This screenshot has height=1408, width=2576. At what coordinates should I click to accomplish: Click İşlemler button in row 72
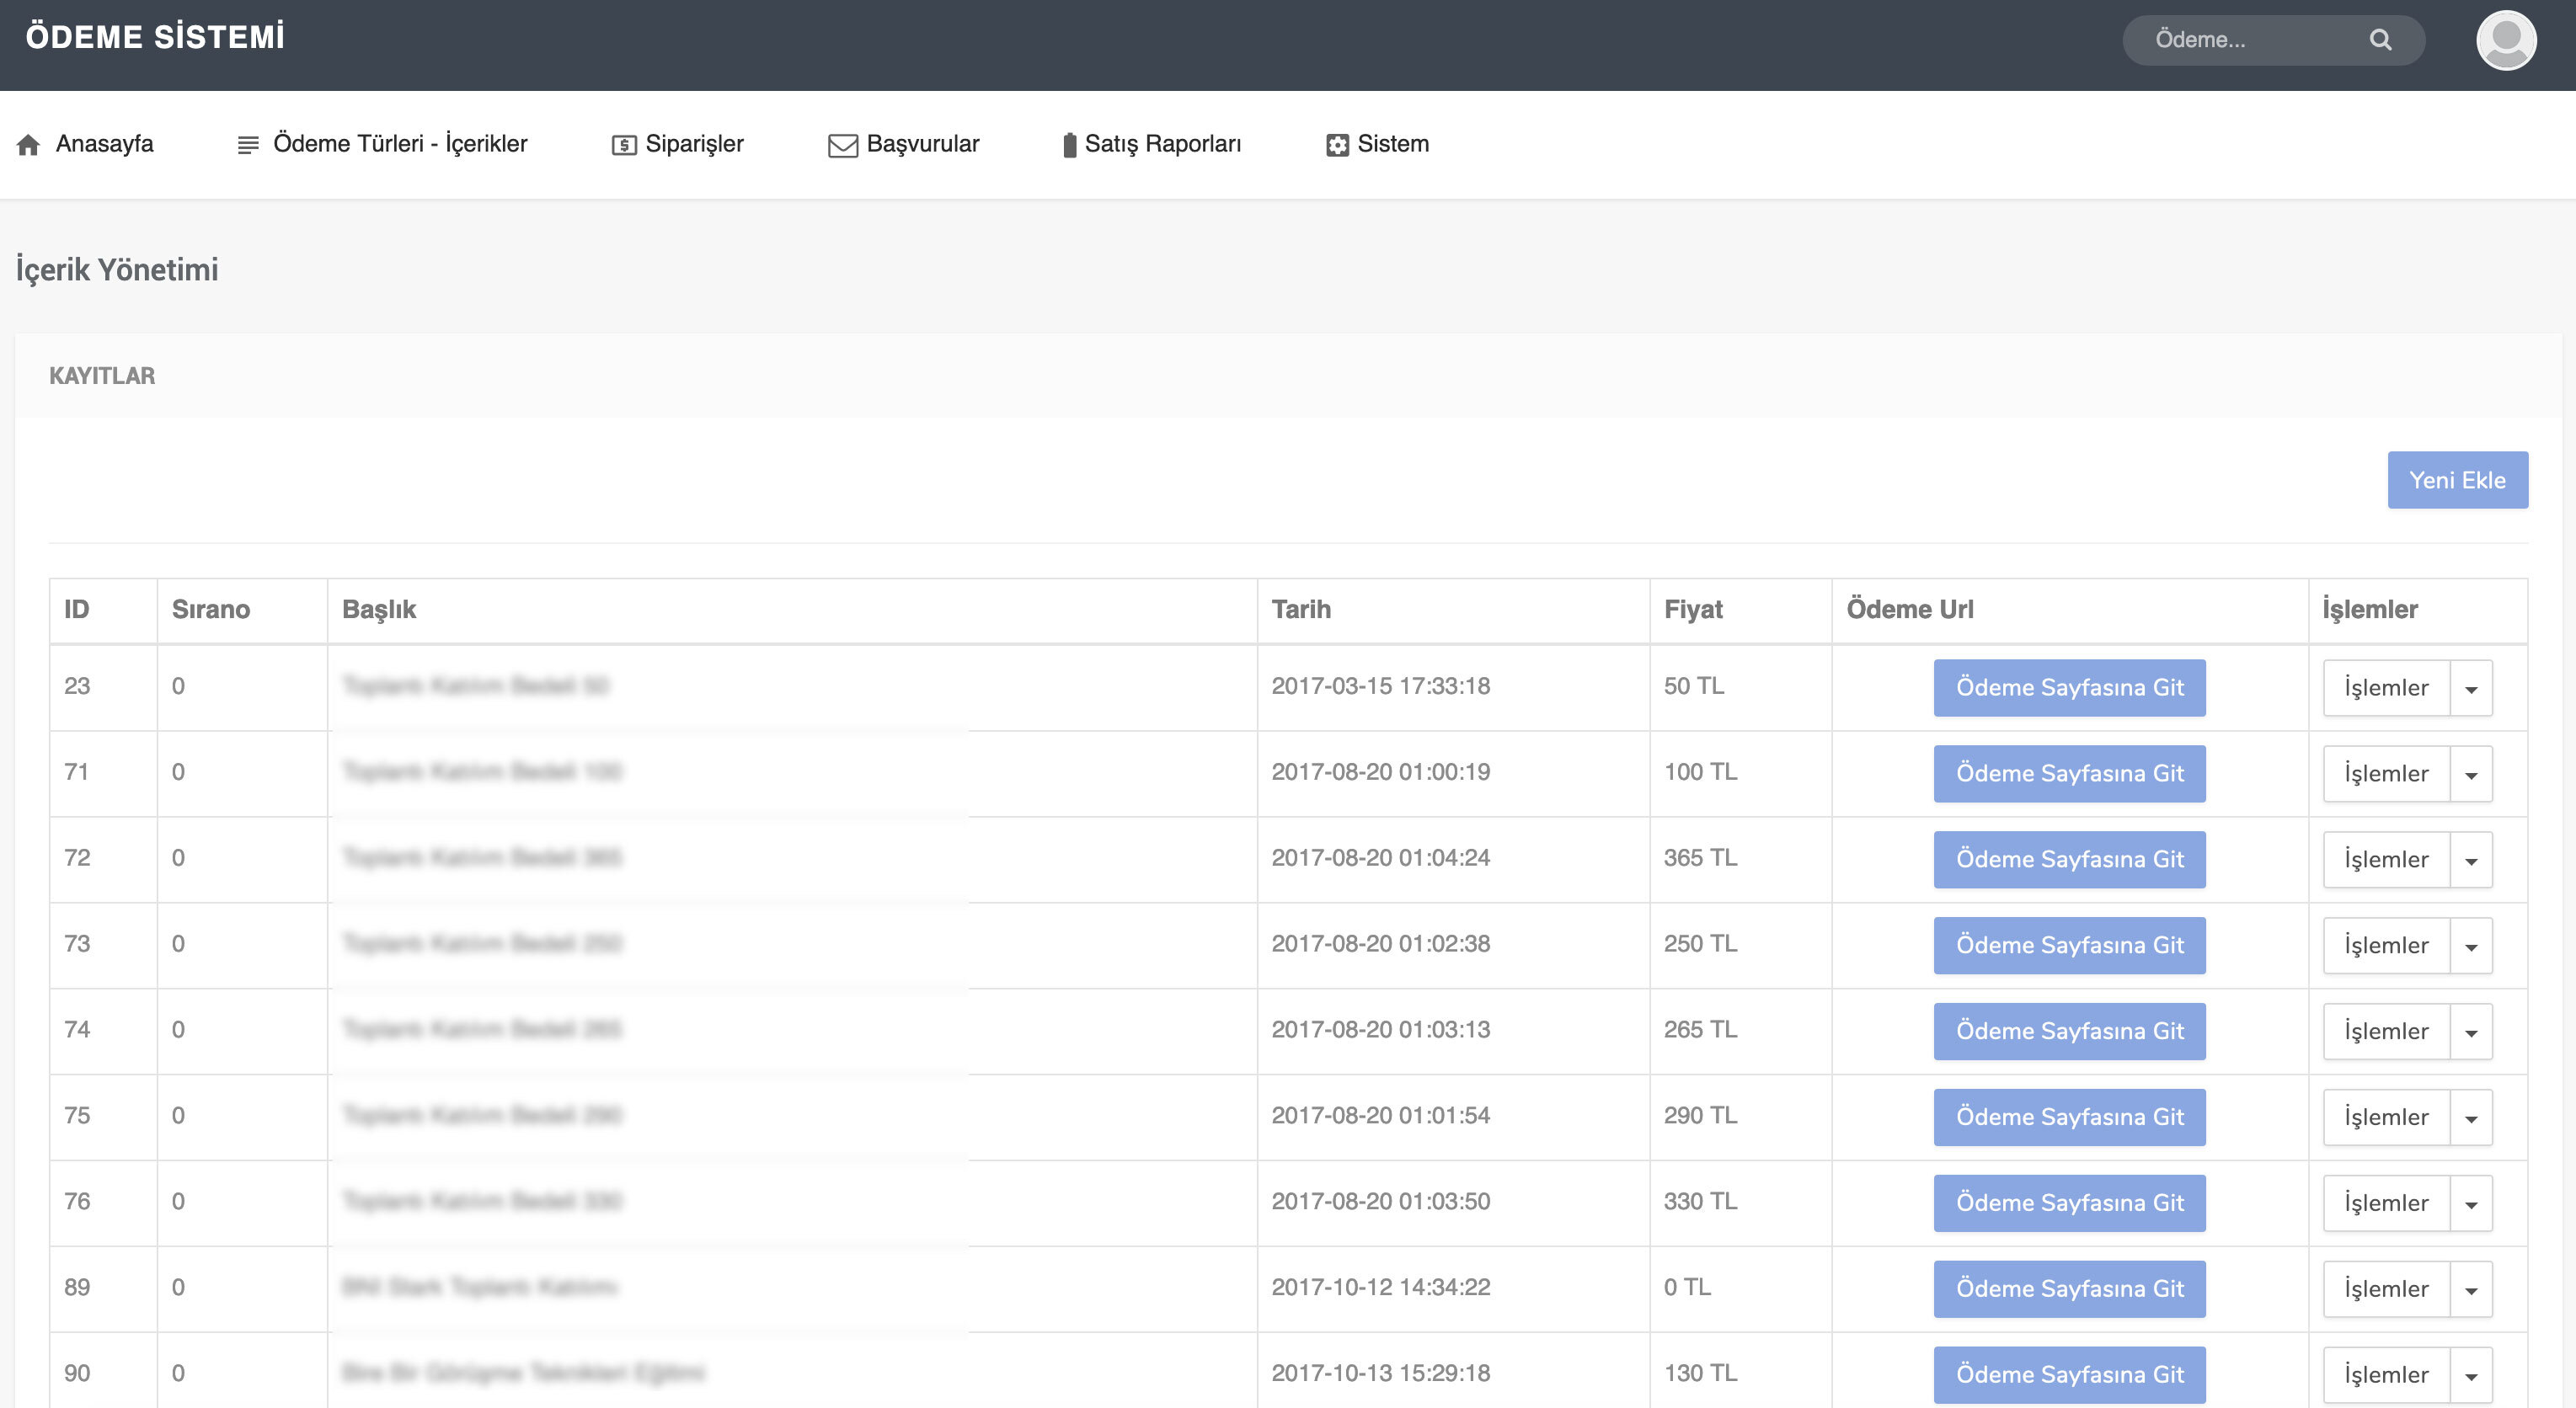tap(2386, 860)
